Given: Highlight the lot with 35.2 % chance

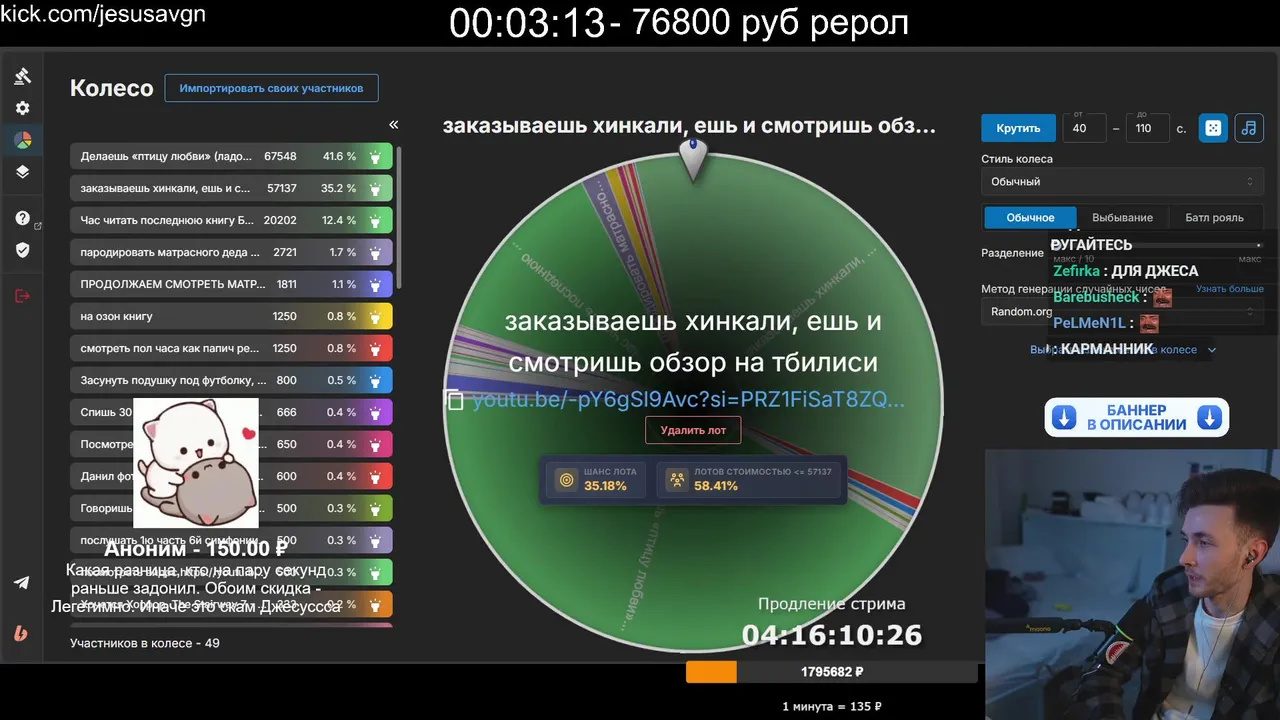Looking at the screenshot, I should click(x=375, y=189).
